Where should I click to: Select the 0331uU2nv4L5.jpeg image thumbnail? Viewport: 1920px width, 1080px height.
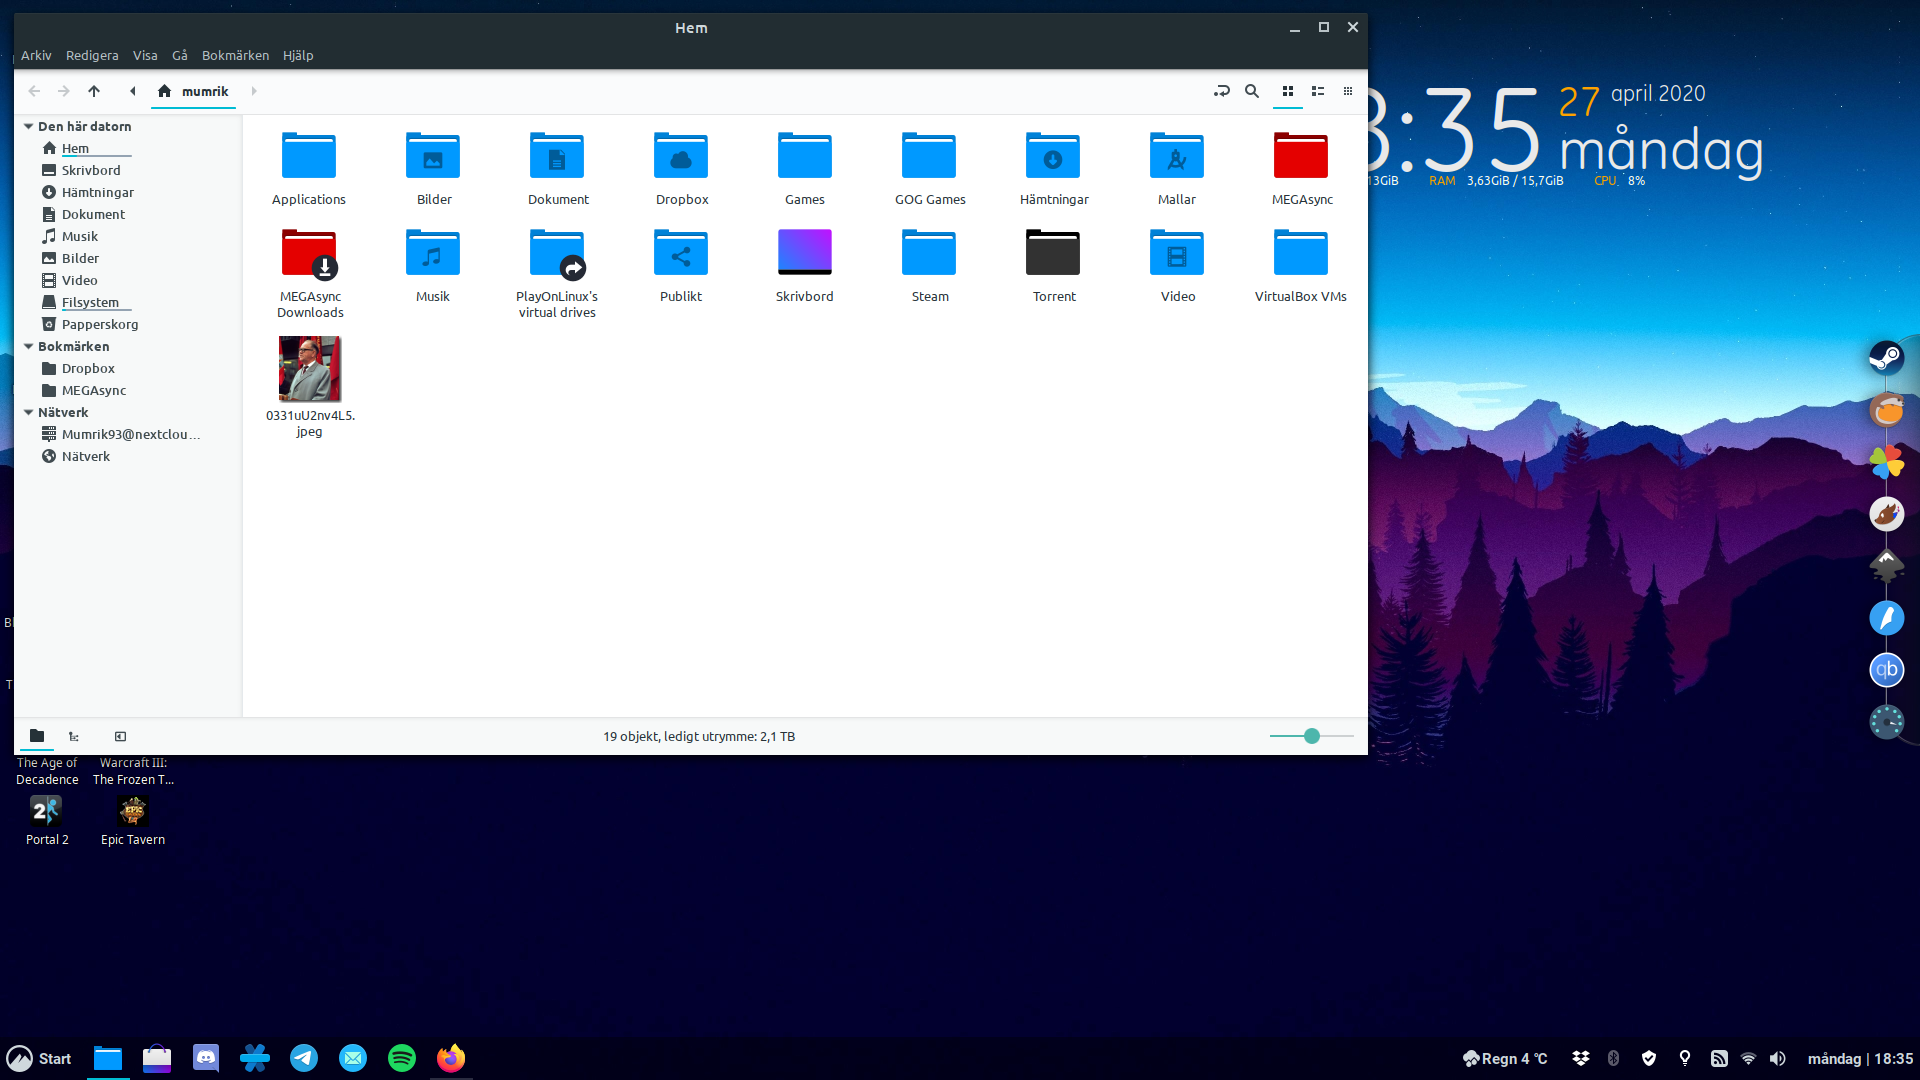[x=309, y=369]
